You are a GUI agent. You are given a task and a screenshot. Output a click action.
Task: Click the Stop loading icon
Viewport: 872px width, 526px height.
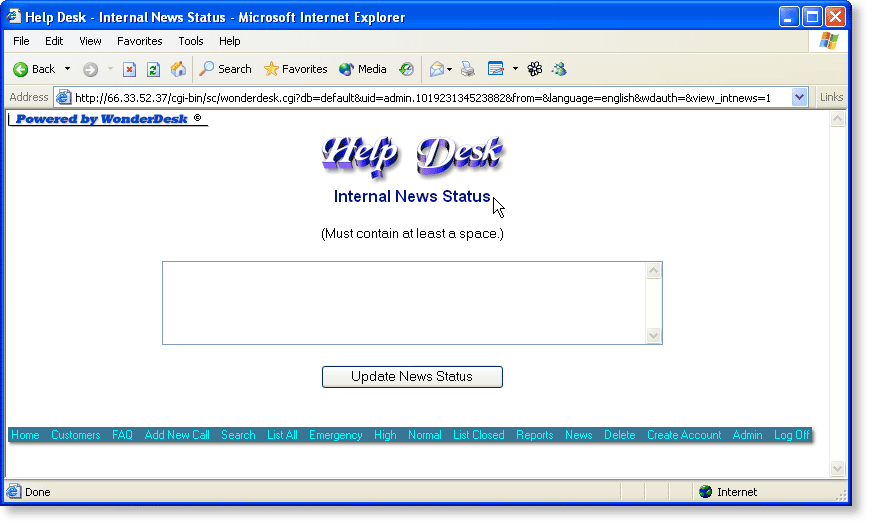tap(129, 70)
